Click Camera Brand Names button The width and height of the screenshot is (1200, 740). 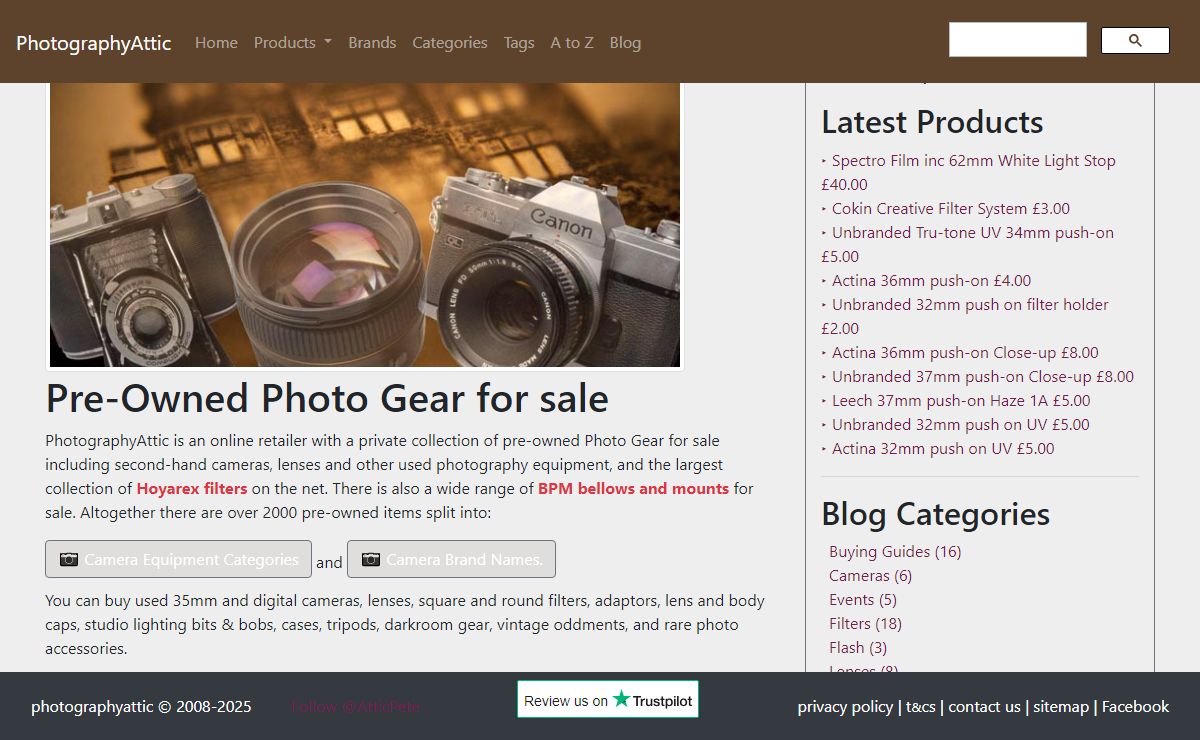(x=451, y=559)
